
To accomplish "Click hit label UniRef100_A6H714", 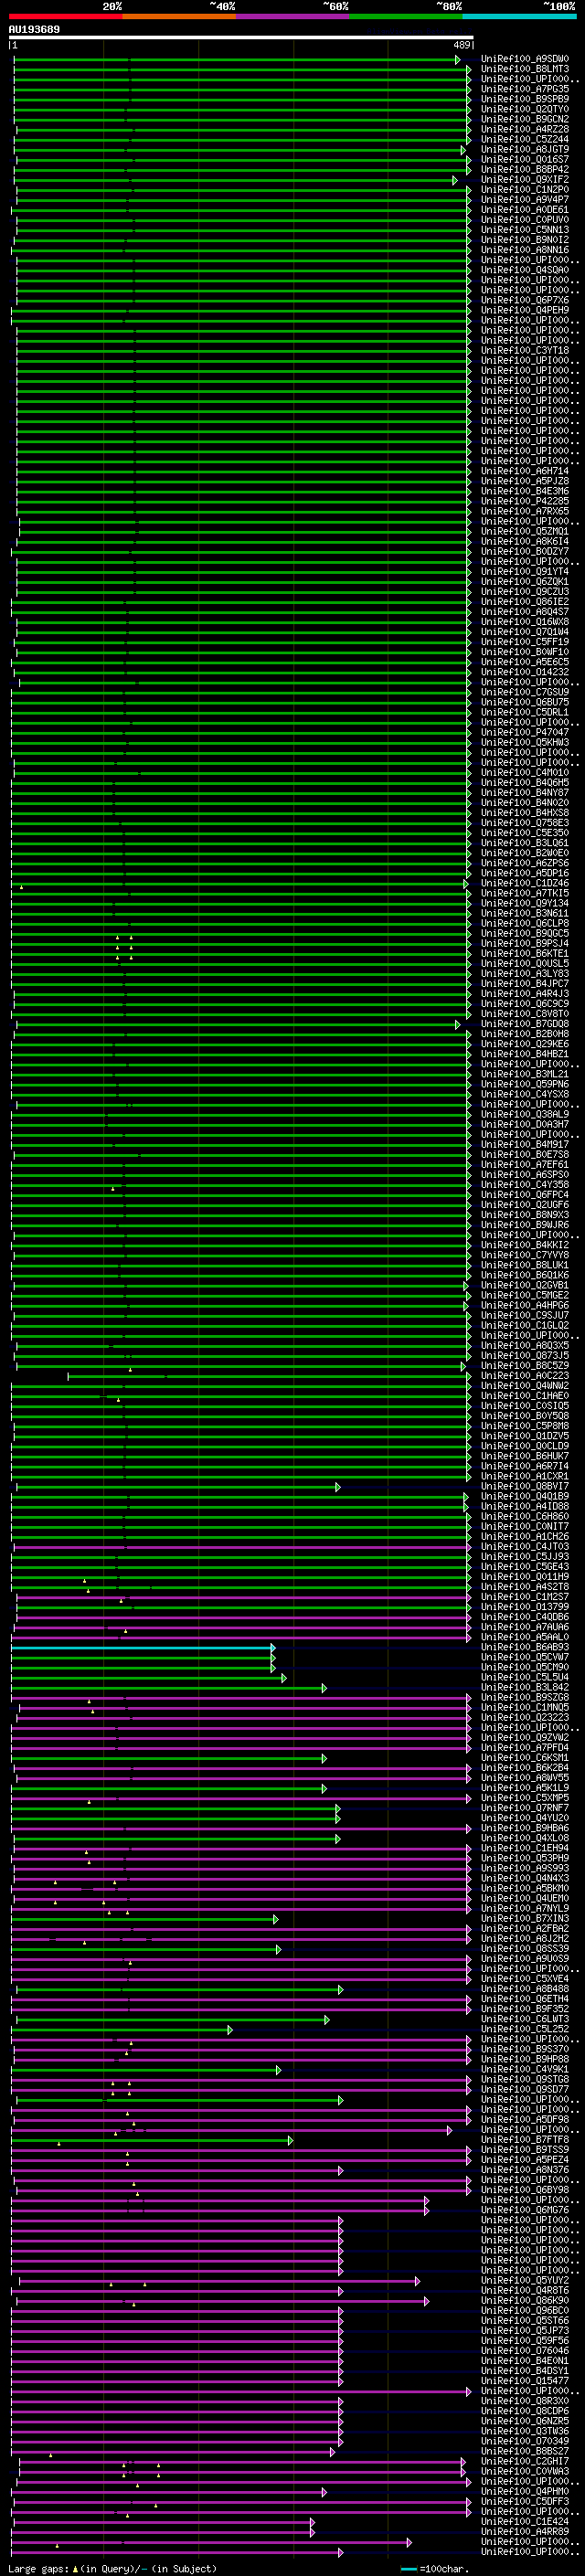I will (x=525, y=471).
